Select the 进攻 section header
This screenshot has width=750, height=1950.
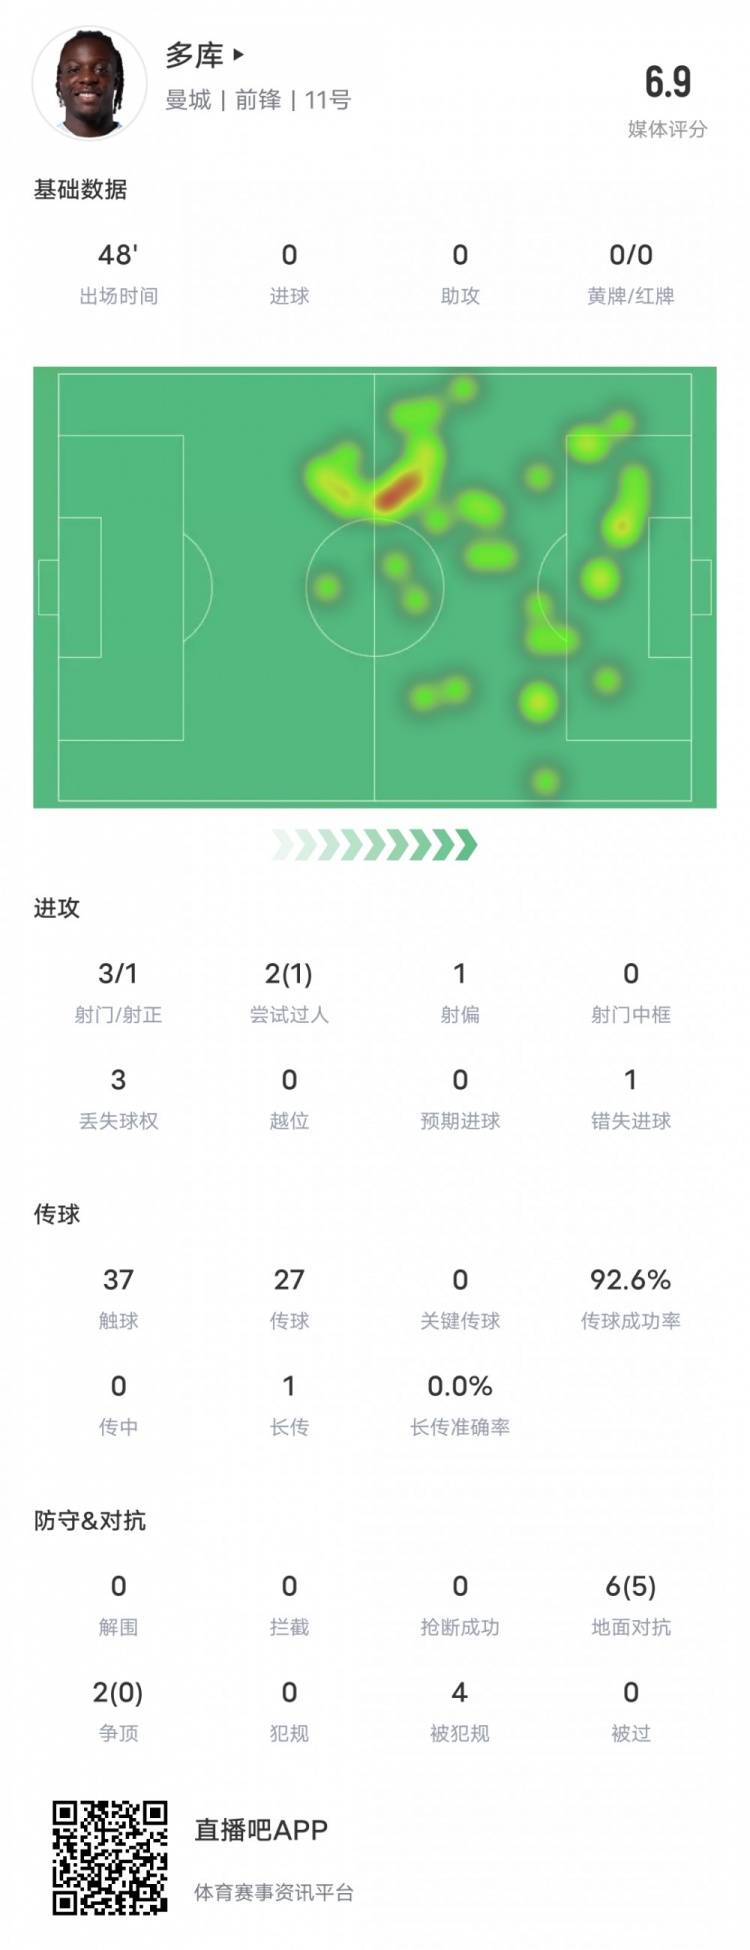[x=57, y=908]
